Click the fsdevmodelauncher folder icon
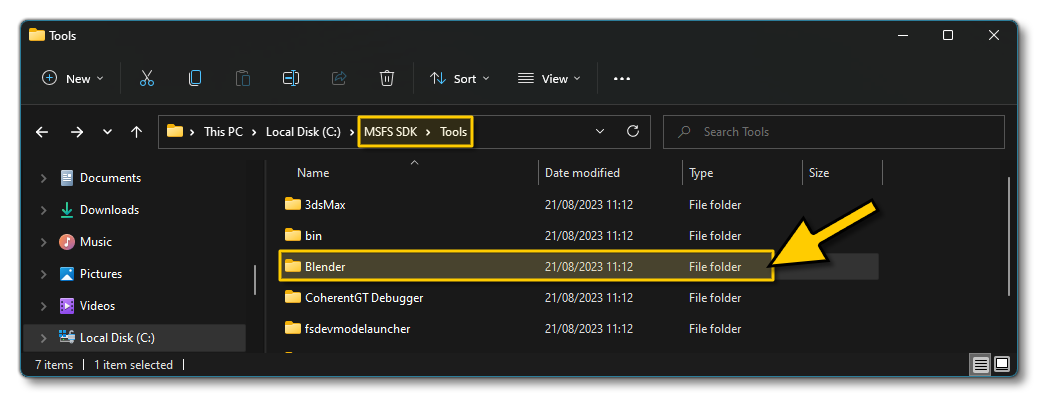The width and height of the screenshot is (1038, 397). click(x=293, y=328)
